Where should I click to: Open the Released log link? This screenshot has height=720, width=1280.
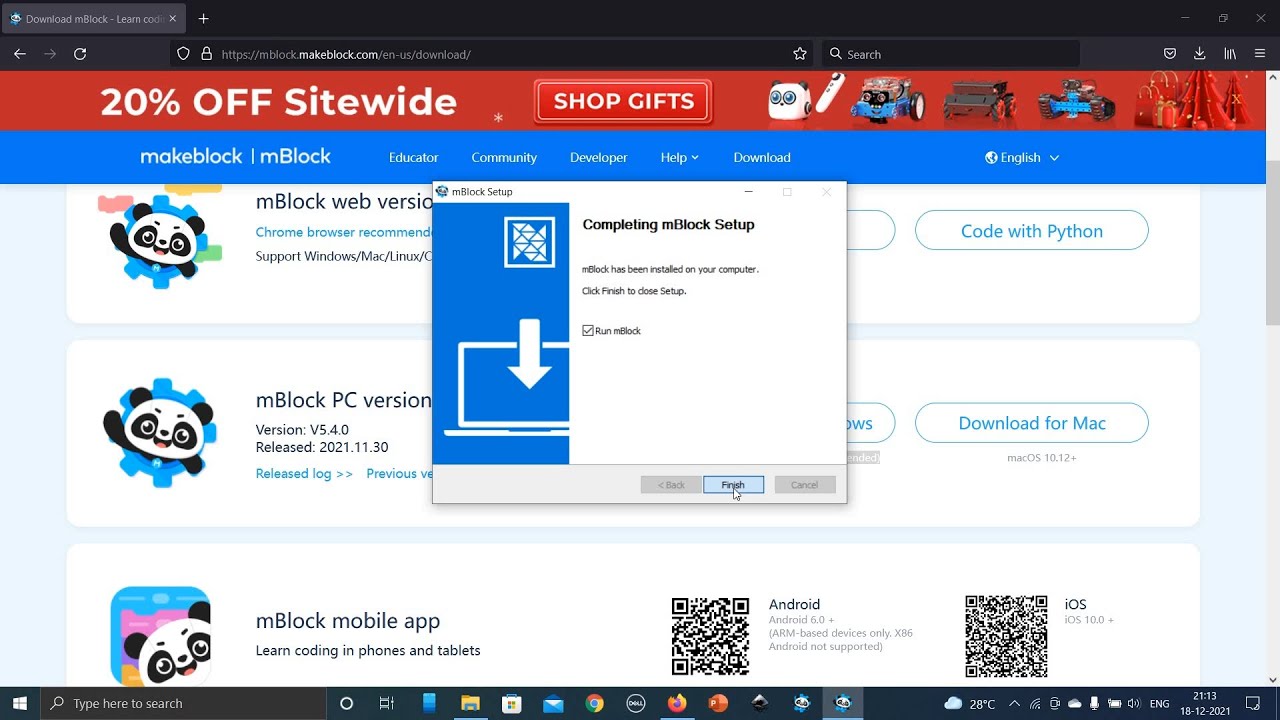pyautogui.click(x=304, y=474)
